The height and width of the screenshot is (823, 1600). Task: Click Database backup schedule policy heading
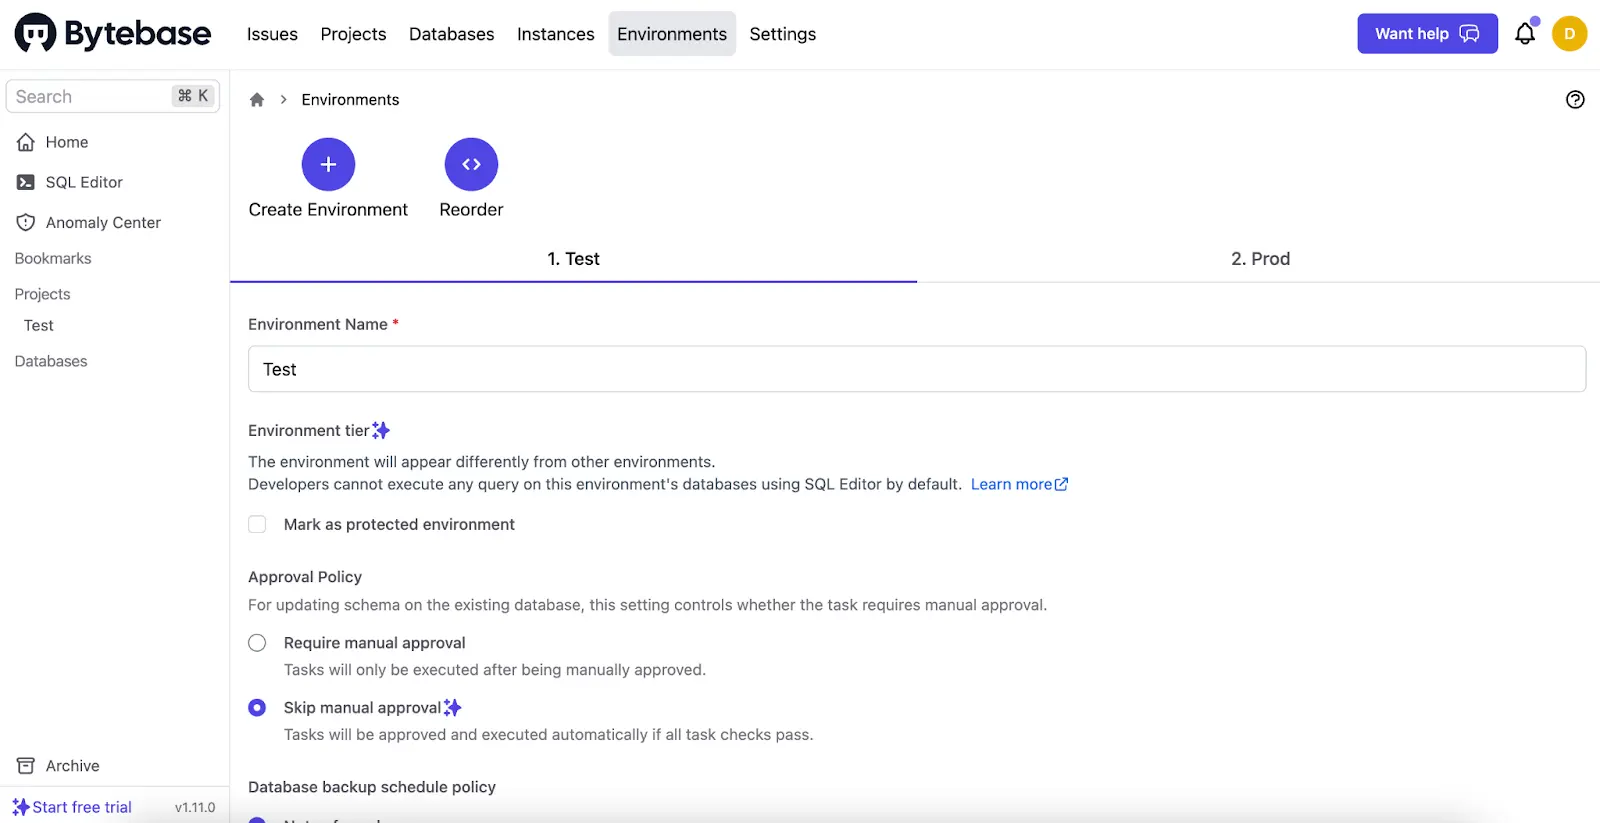point(372,787)
